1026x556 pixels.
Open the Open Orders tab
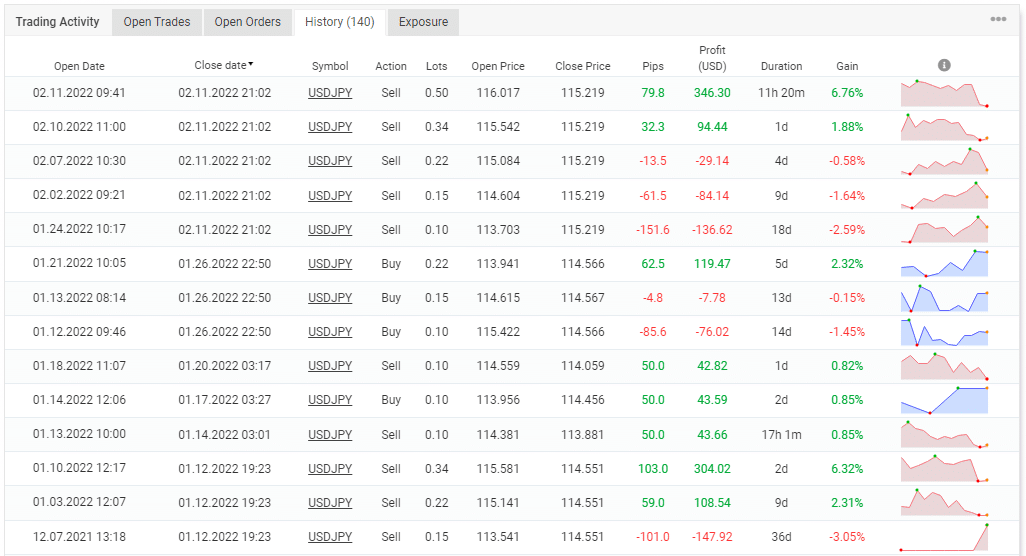[x=247, y=22]
